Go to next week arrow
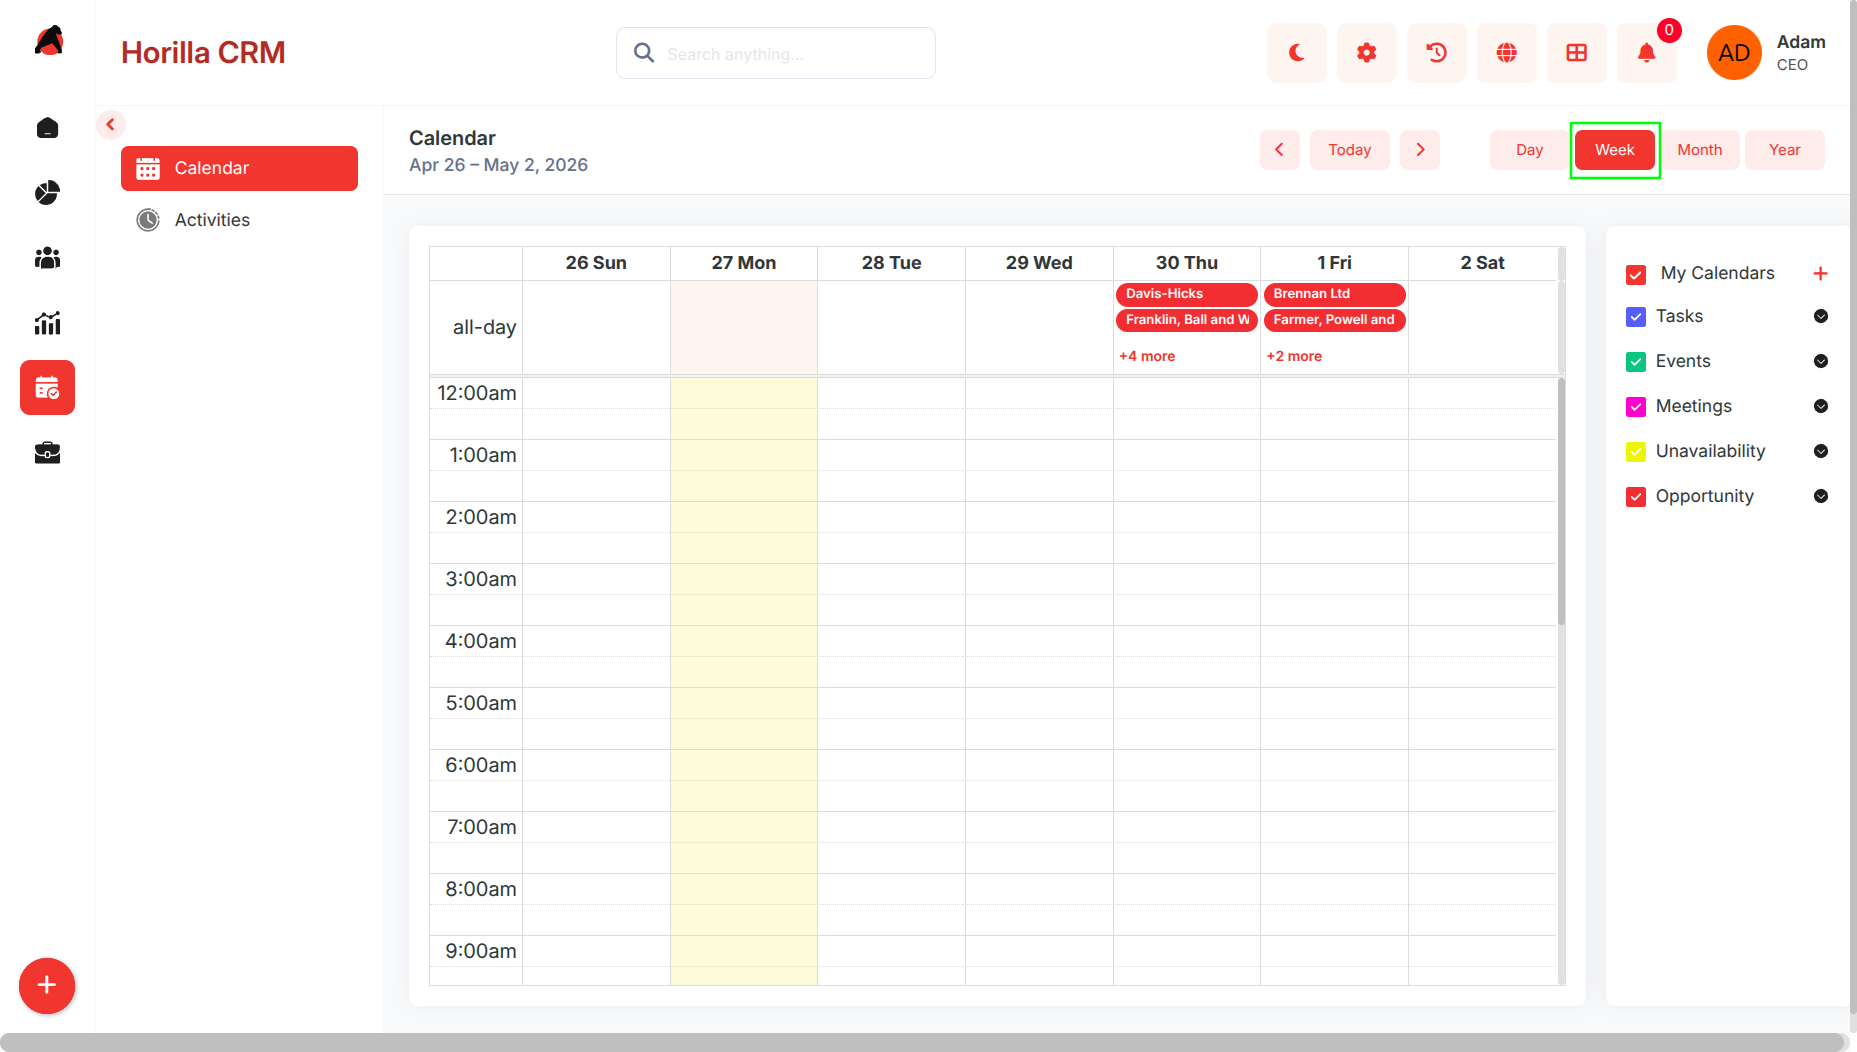Image resolution: width=1857 pixels, height=1052 pixels. tap(1420, 150)
